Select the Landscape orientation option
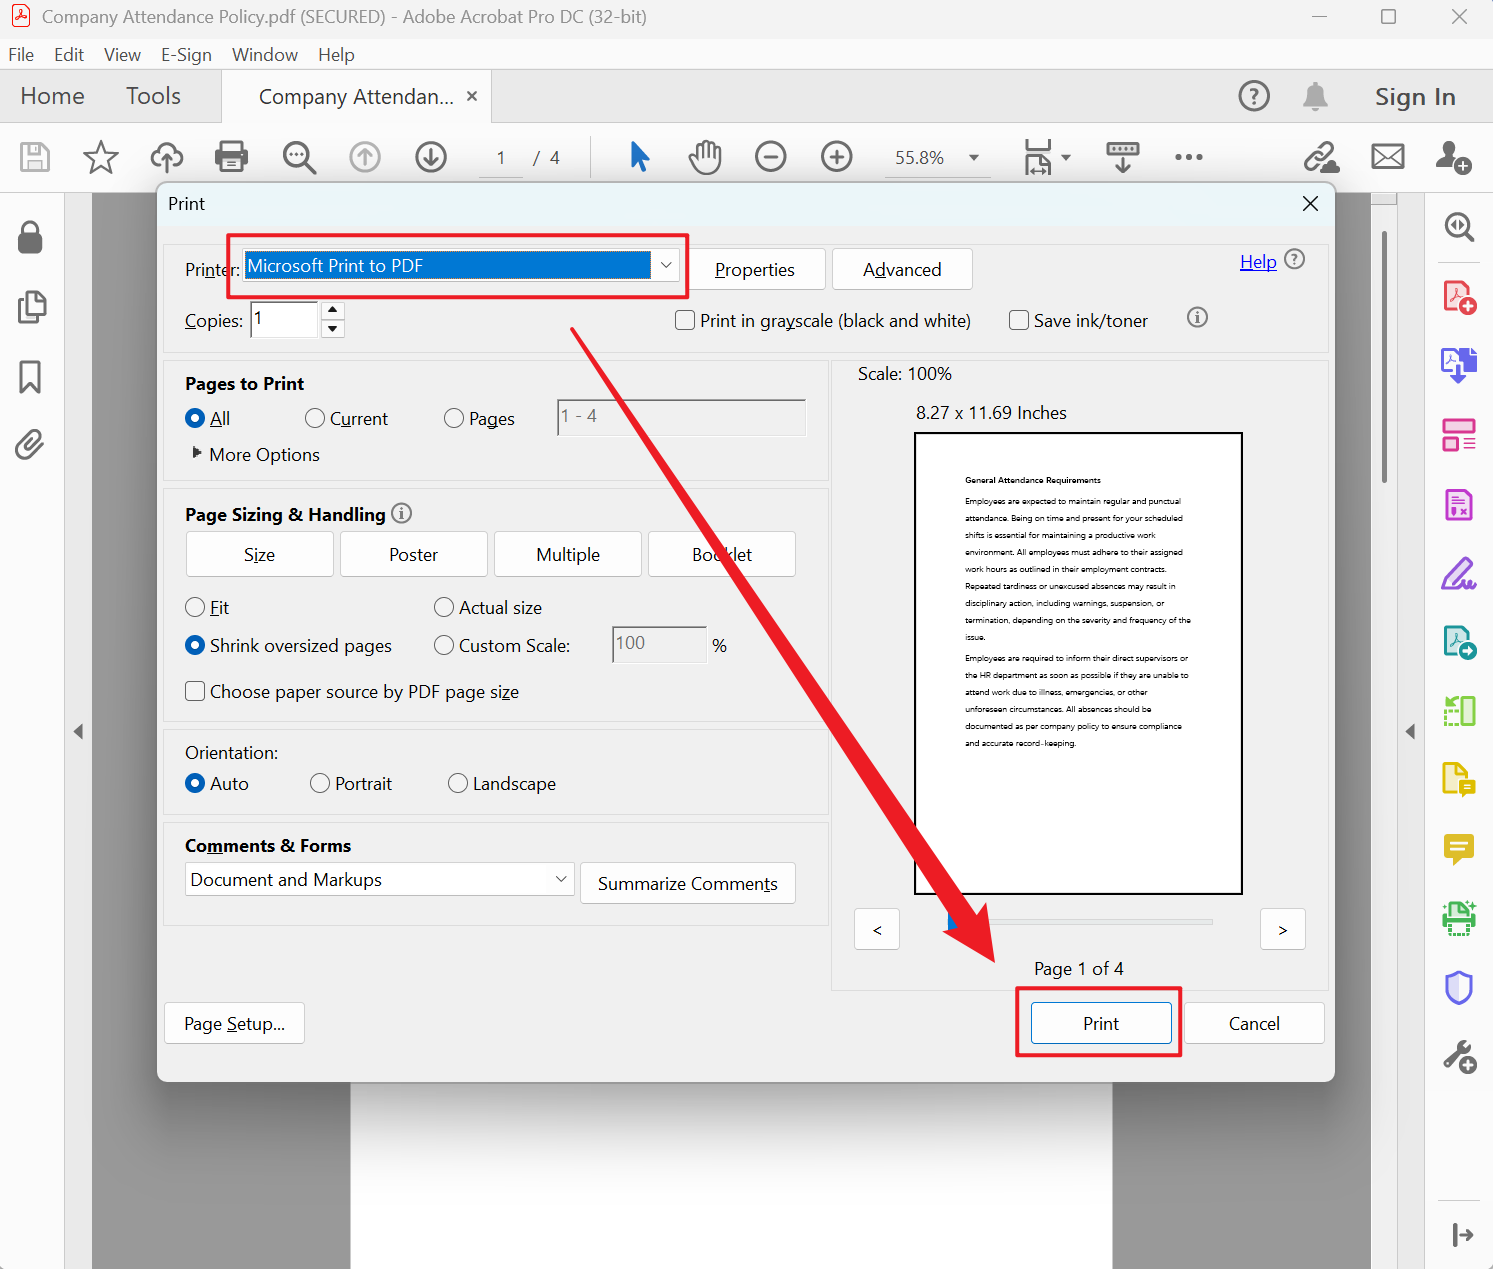The image size is (1493, 1269). tap(458, 784)
